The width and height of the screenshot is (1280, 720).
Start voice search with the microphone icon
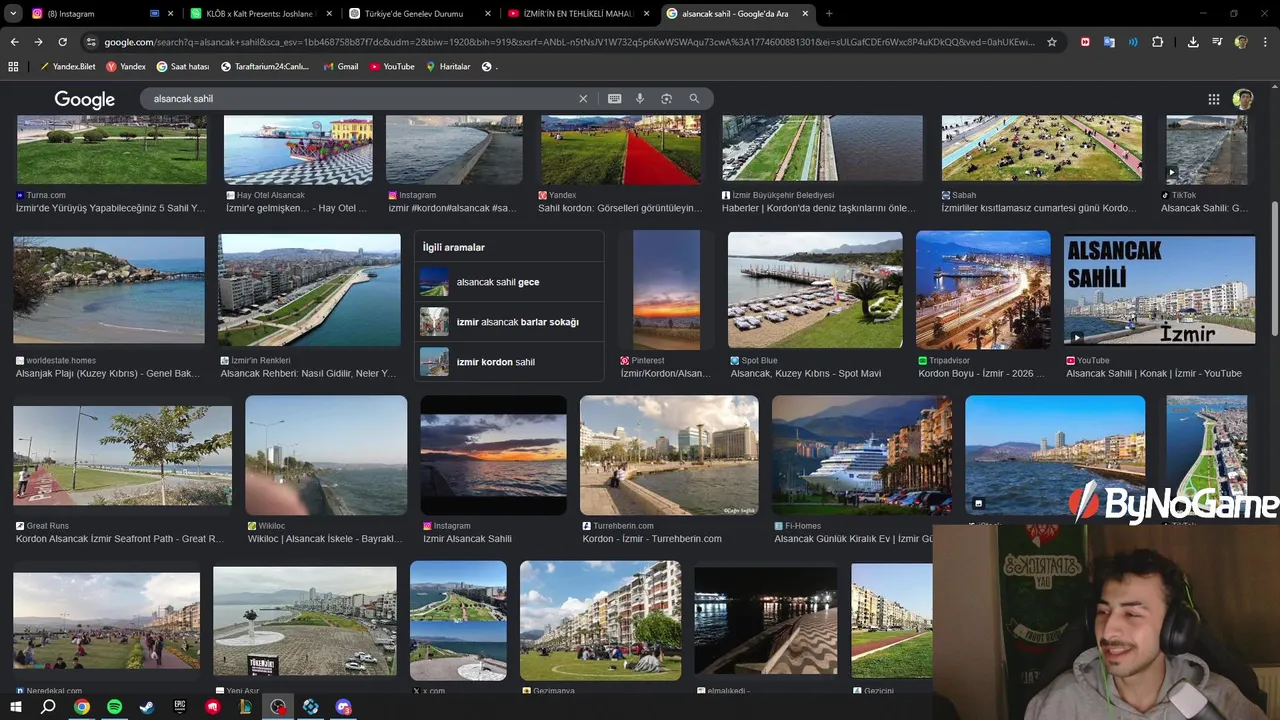click(640, 99)
